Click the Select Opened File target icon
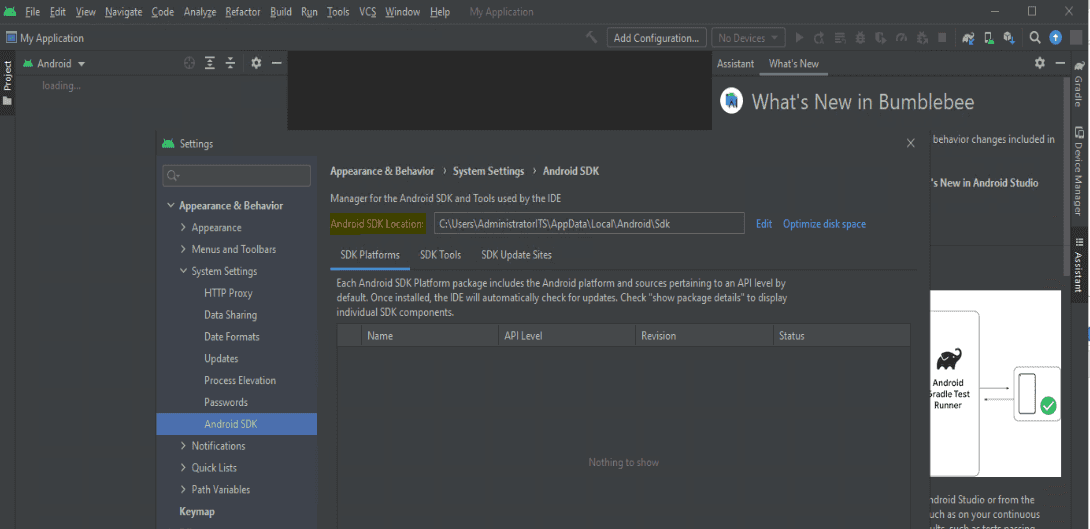1090x529 pixels. pos(189,63)
